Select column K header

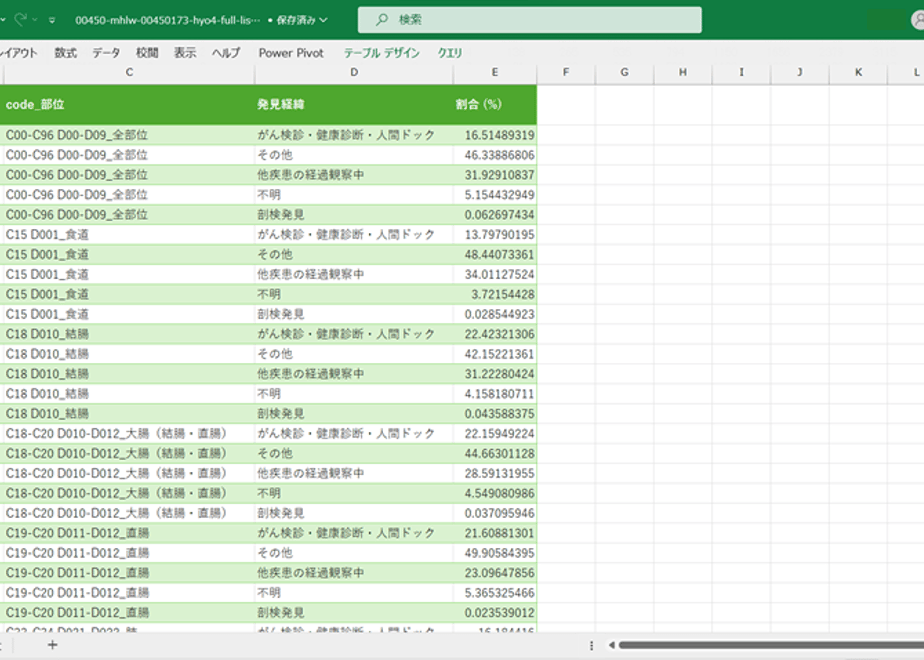[x=858, y=72]
